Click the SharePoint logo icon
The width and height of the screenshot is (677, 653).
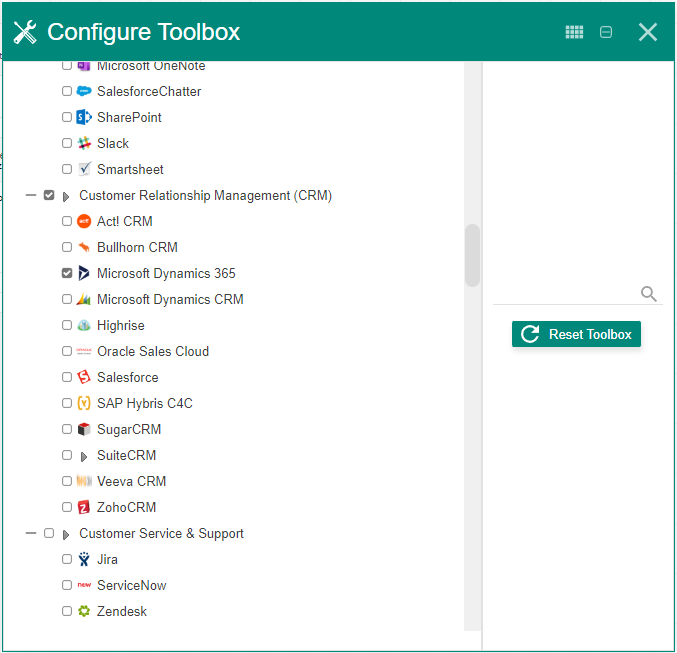84,117
